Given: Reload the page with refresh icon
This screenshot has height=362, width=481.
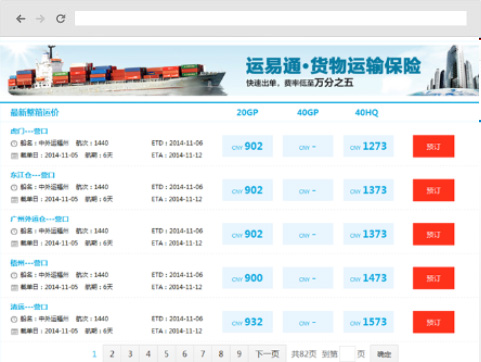Looking at the screenshot, I should tap(60, 19).
